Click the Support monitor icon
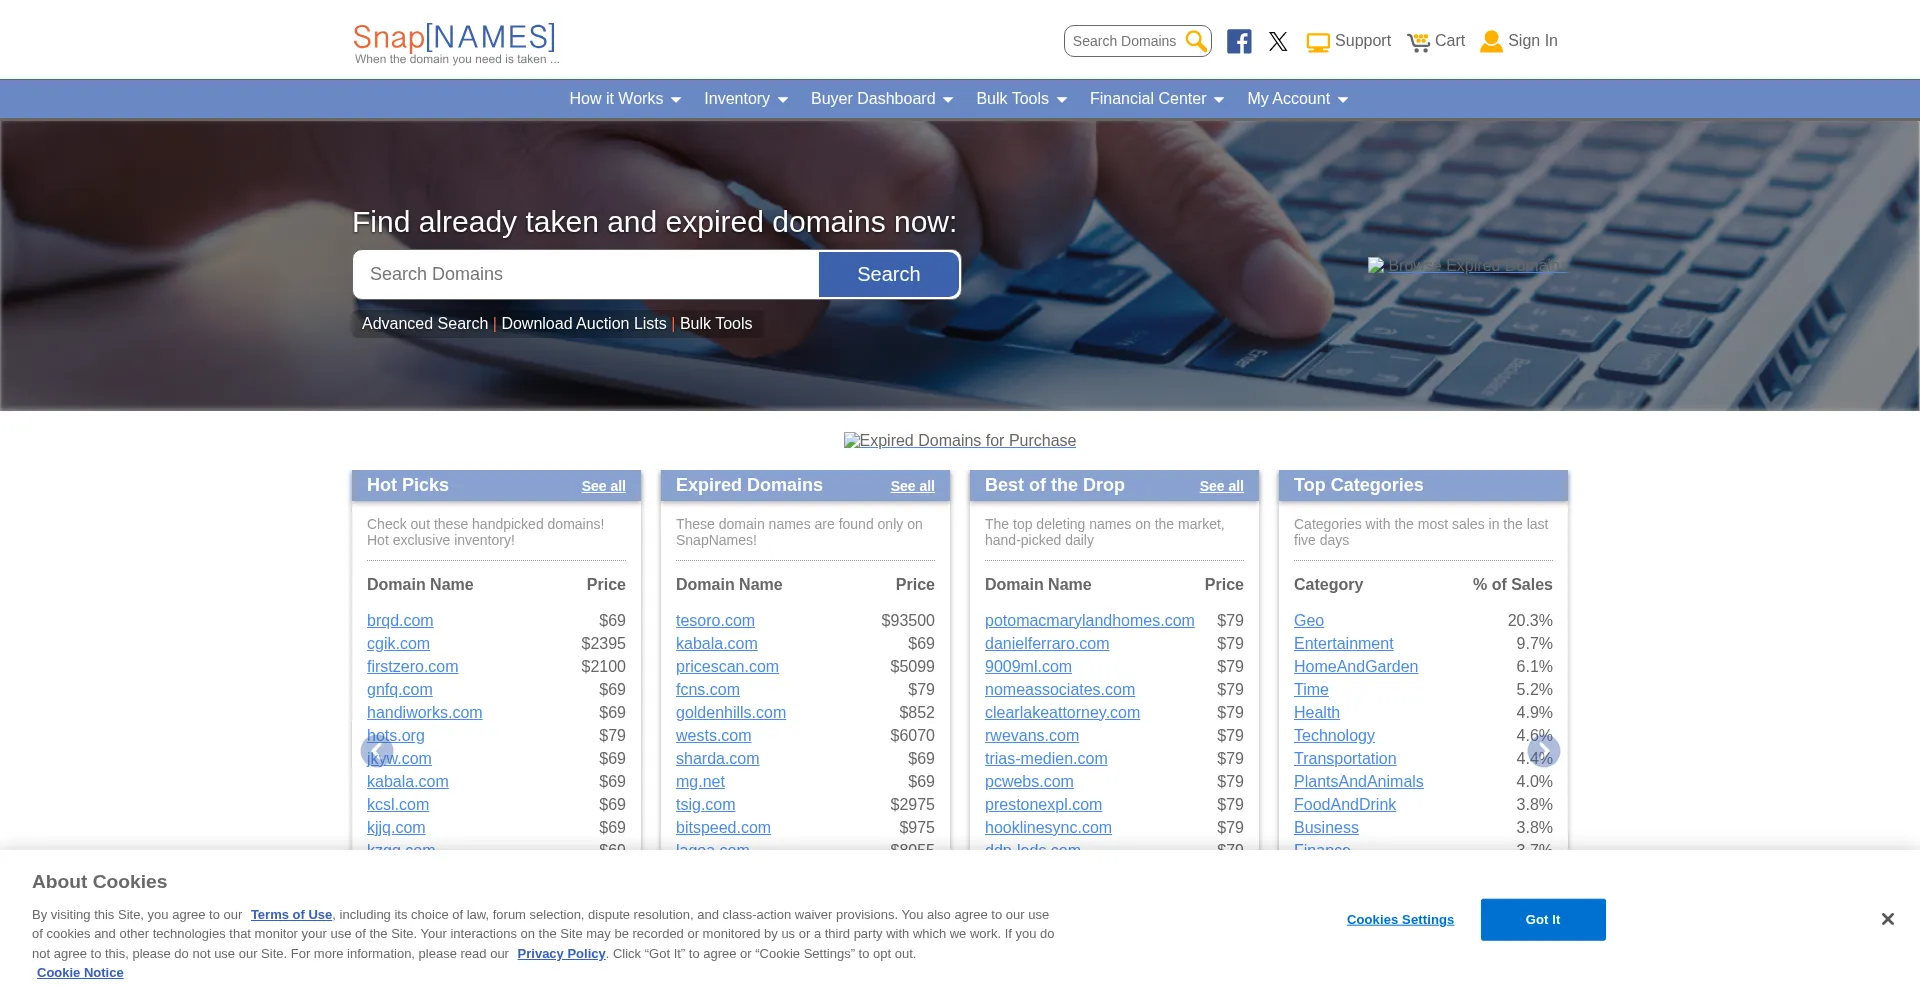 [1318, 42]
